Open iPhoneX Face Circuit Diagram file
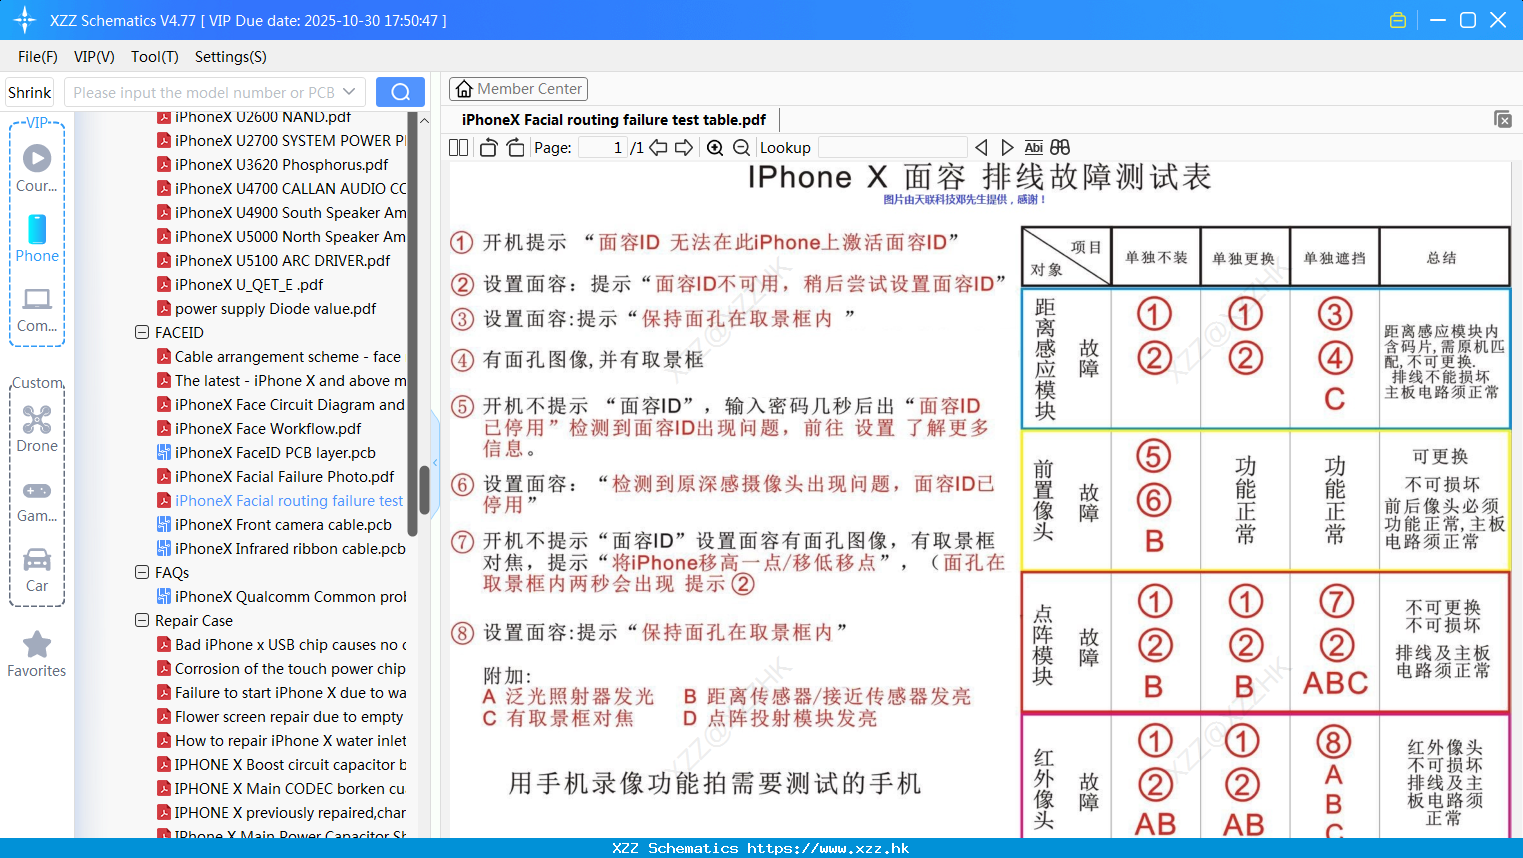1523x858 pixels. click(x=281, y=404)
